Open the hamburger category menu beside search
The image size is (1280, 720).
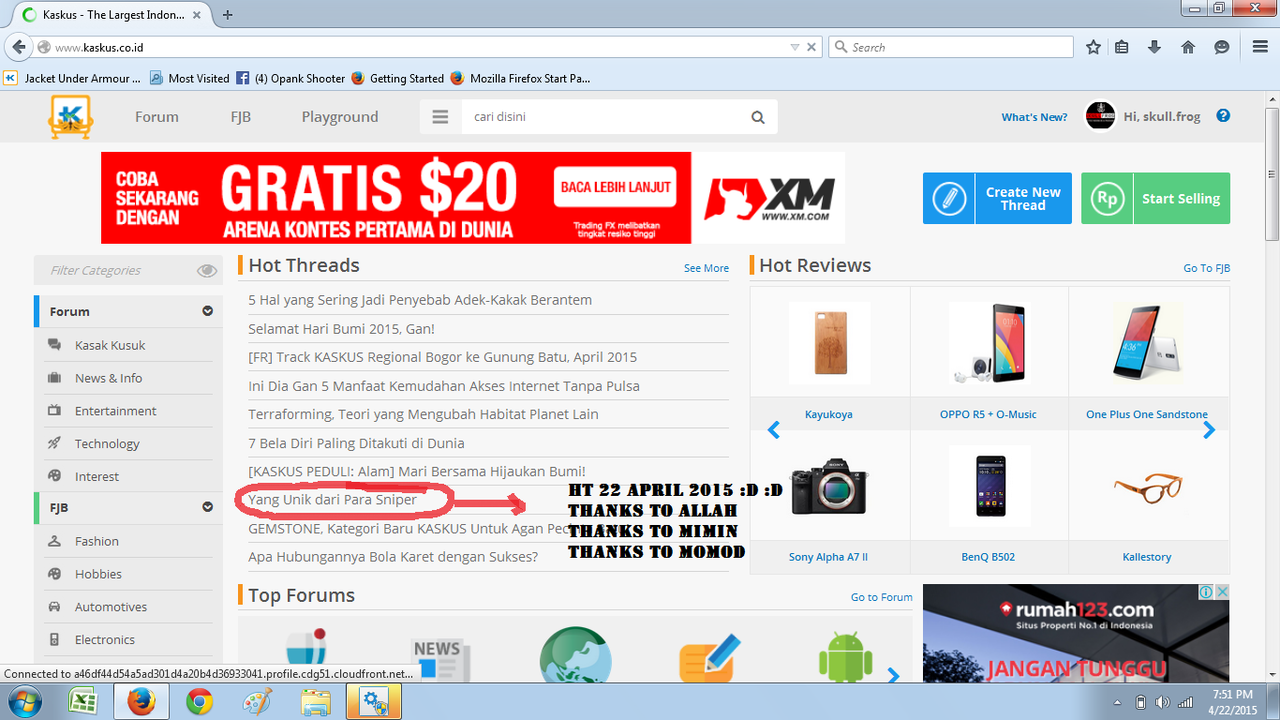[440, 117]
